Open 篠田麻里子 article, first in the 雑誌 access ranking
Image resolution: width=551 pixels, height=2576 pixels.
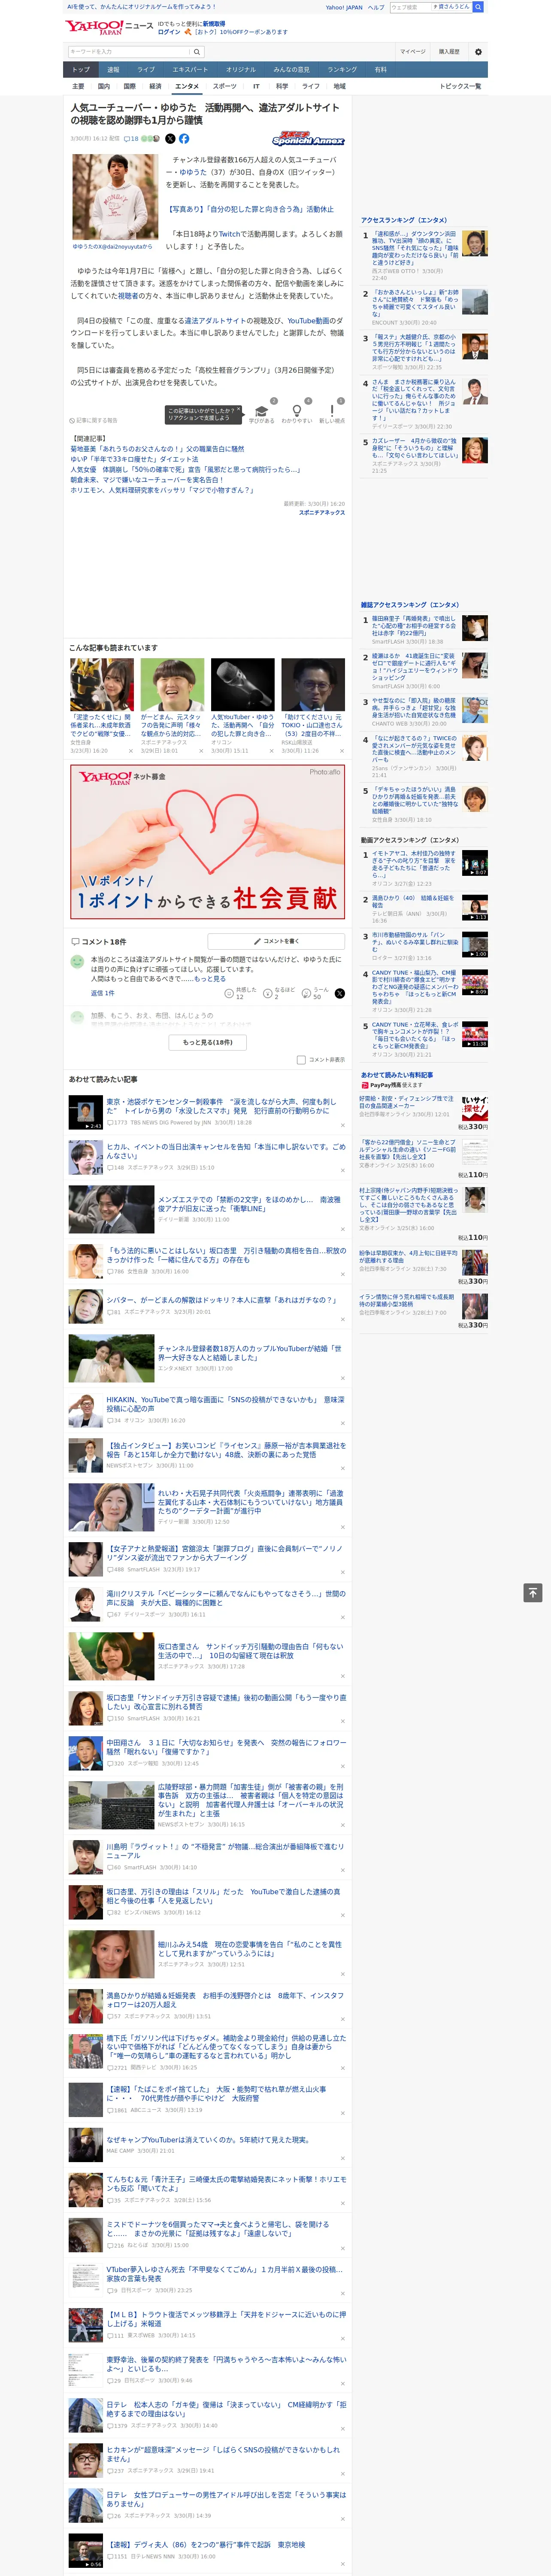point(415,627)
